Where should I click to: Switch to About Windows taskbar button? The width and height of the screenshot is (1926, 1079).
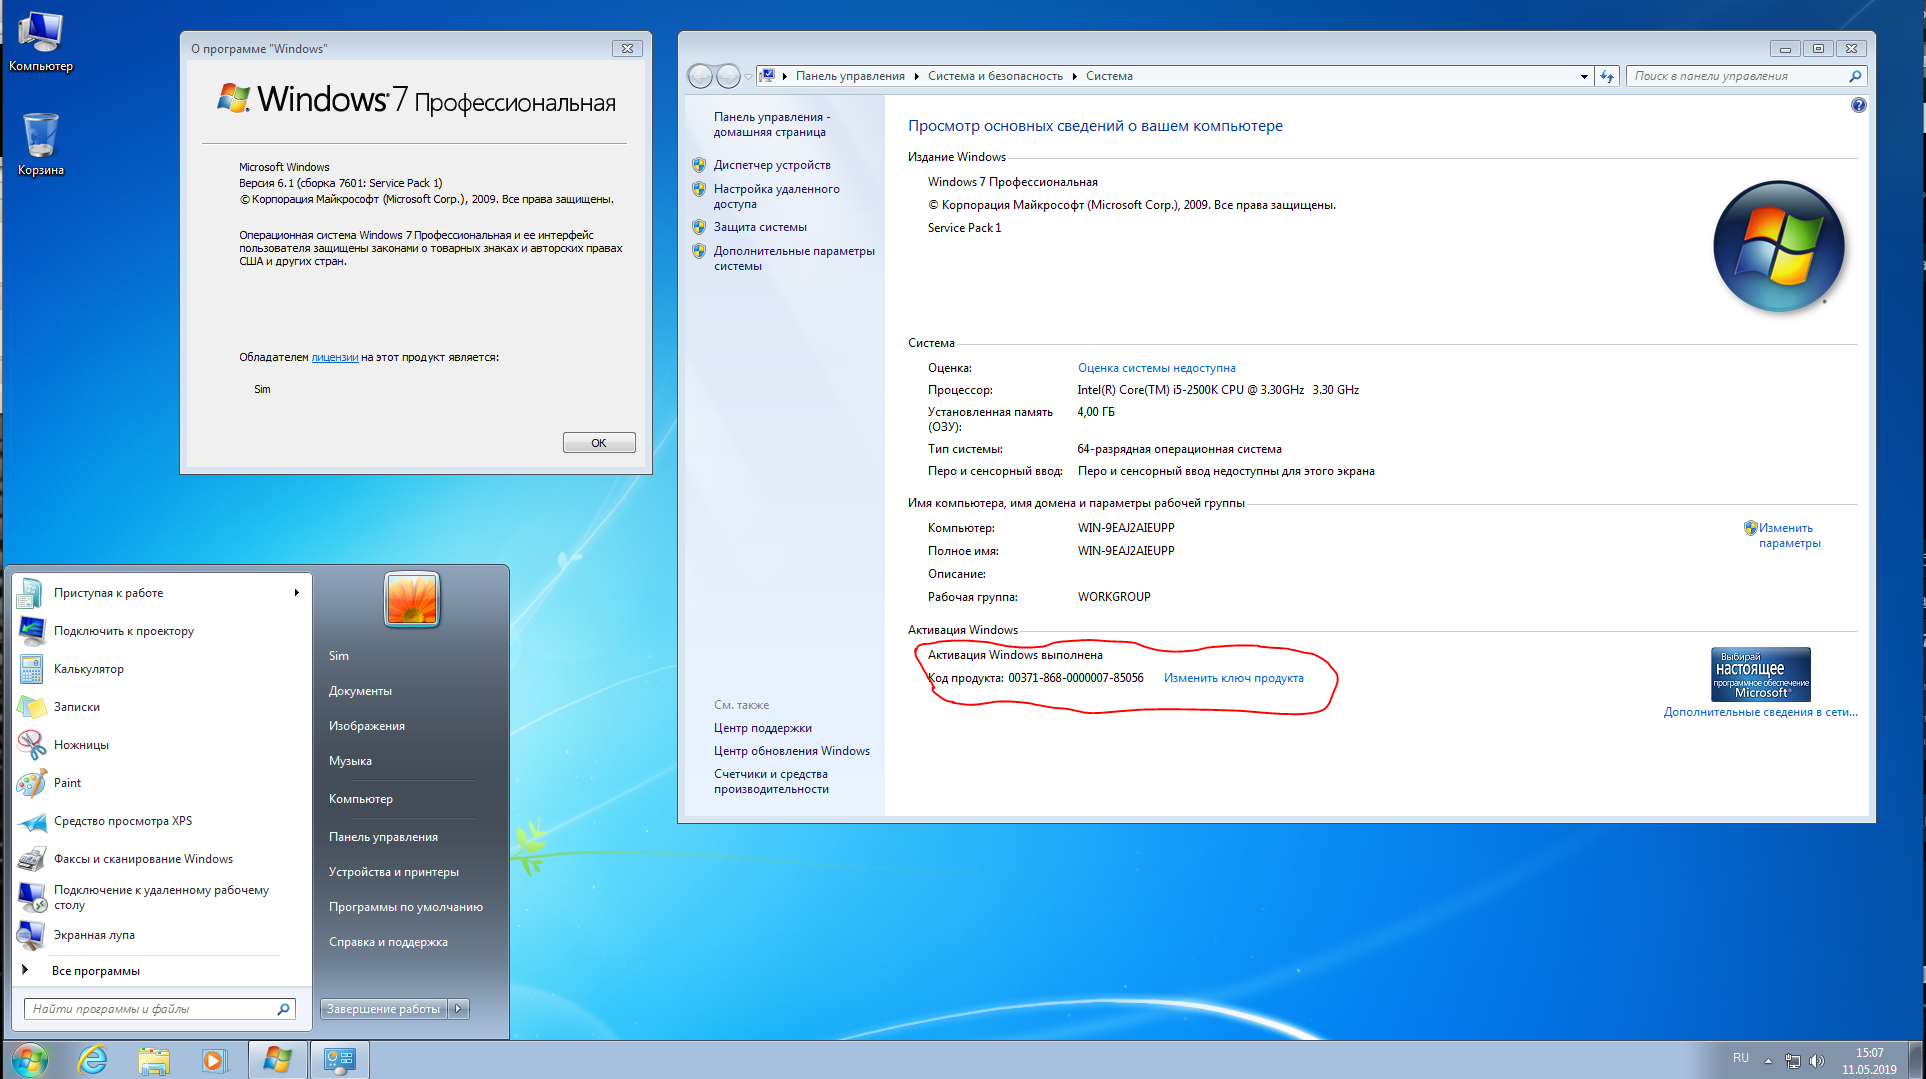pos(277,1060)
